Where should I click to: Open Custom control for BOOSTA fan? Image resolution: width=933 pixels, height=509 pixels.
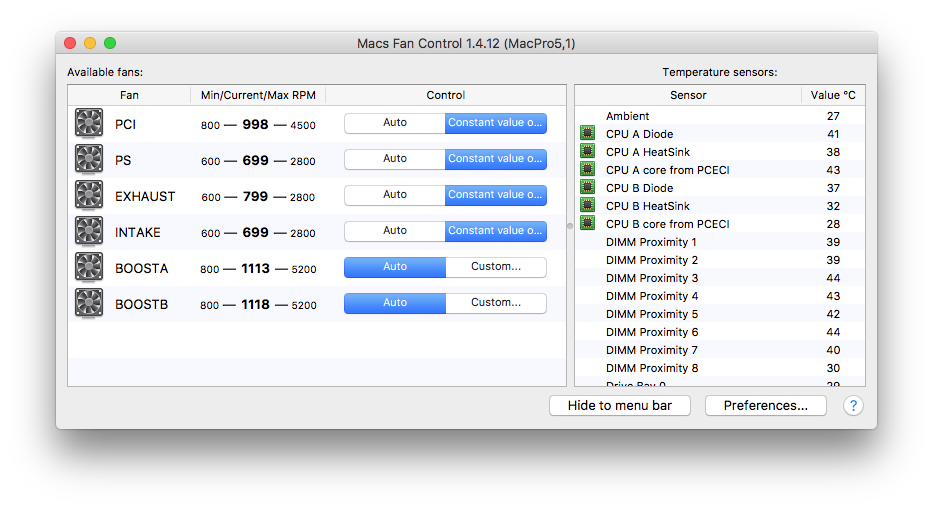coord(496,267)
